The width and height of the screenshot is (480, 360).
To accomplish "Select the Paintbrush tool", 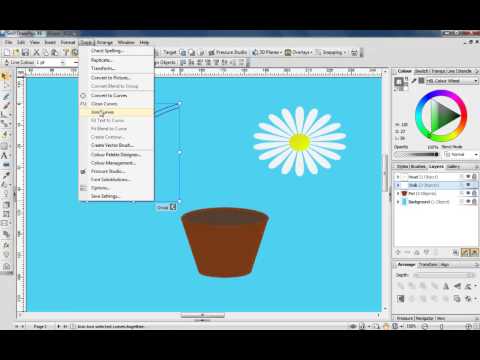I will coord(5,106).
